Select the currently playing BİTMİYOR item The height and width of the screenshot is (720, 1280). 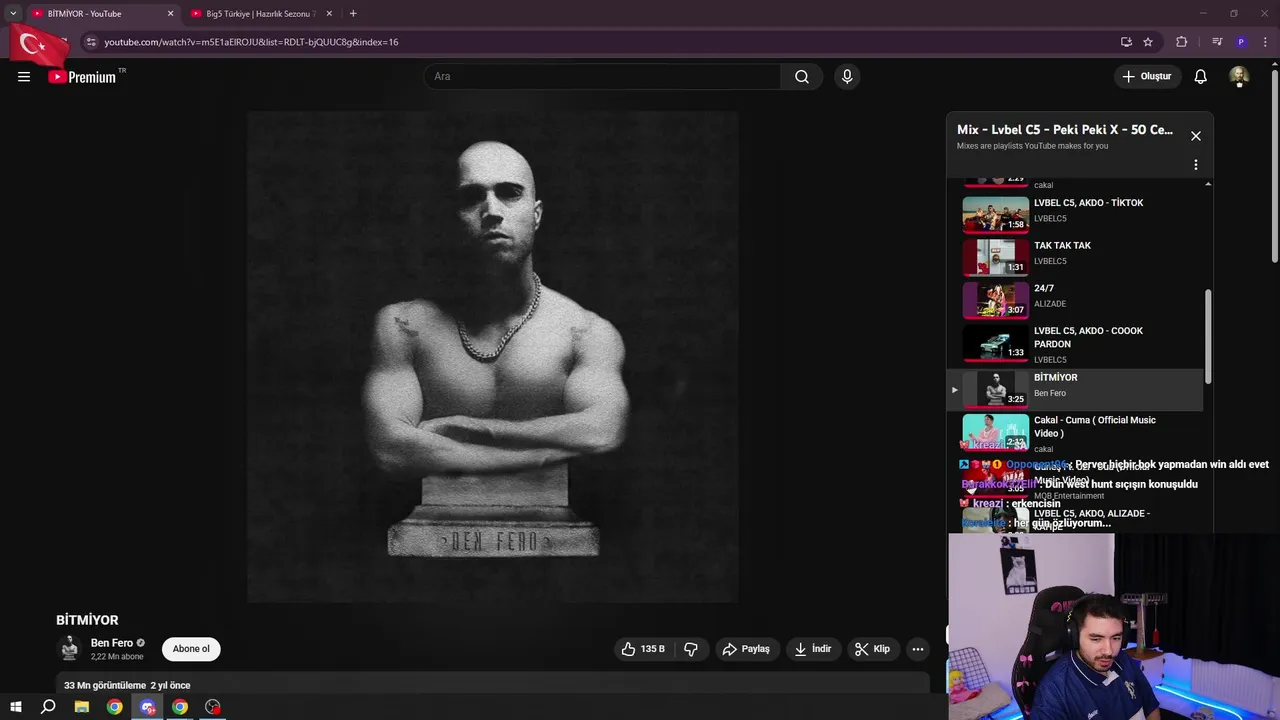pos(1076,389)
